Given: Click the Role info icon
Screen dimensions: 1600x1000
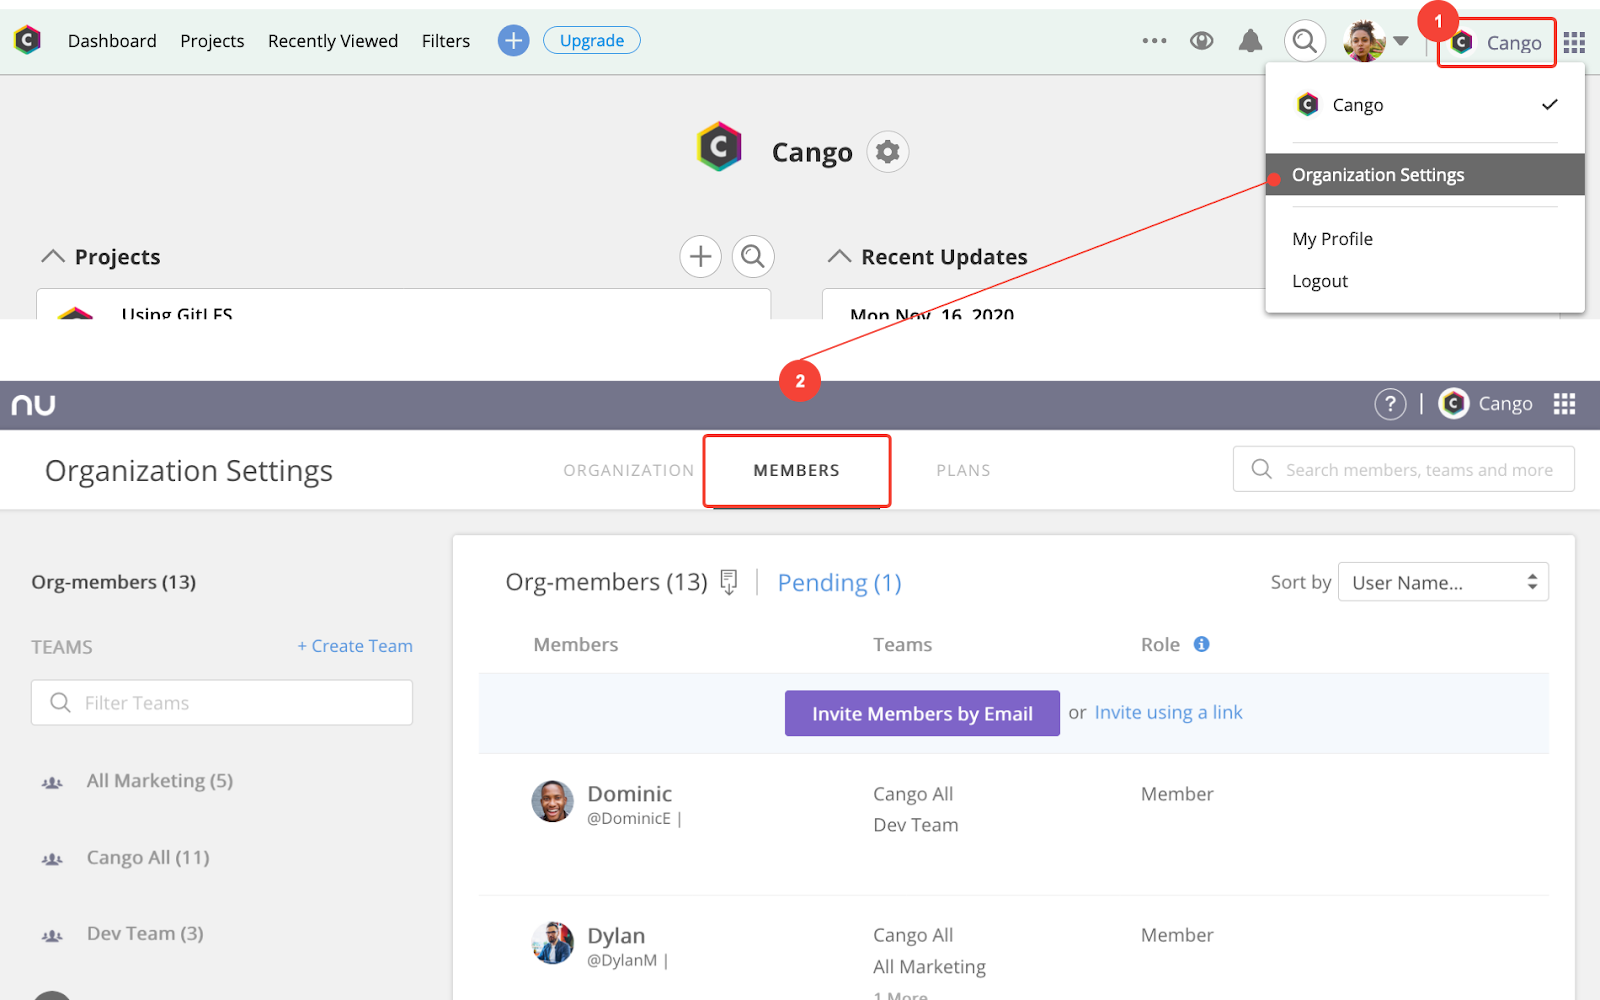Looking at the screenshot, I should pos(1202,644).
